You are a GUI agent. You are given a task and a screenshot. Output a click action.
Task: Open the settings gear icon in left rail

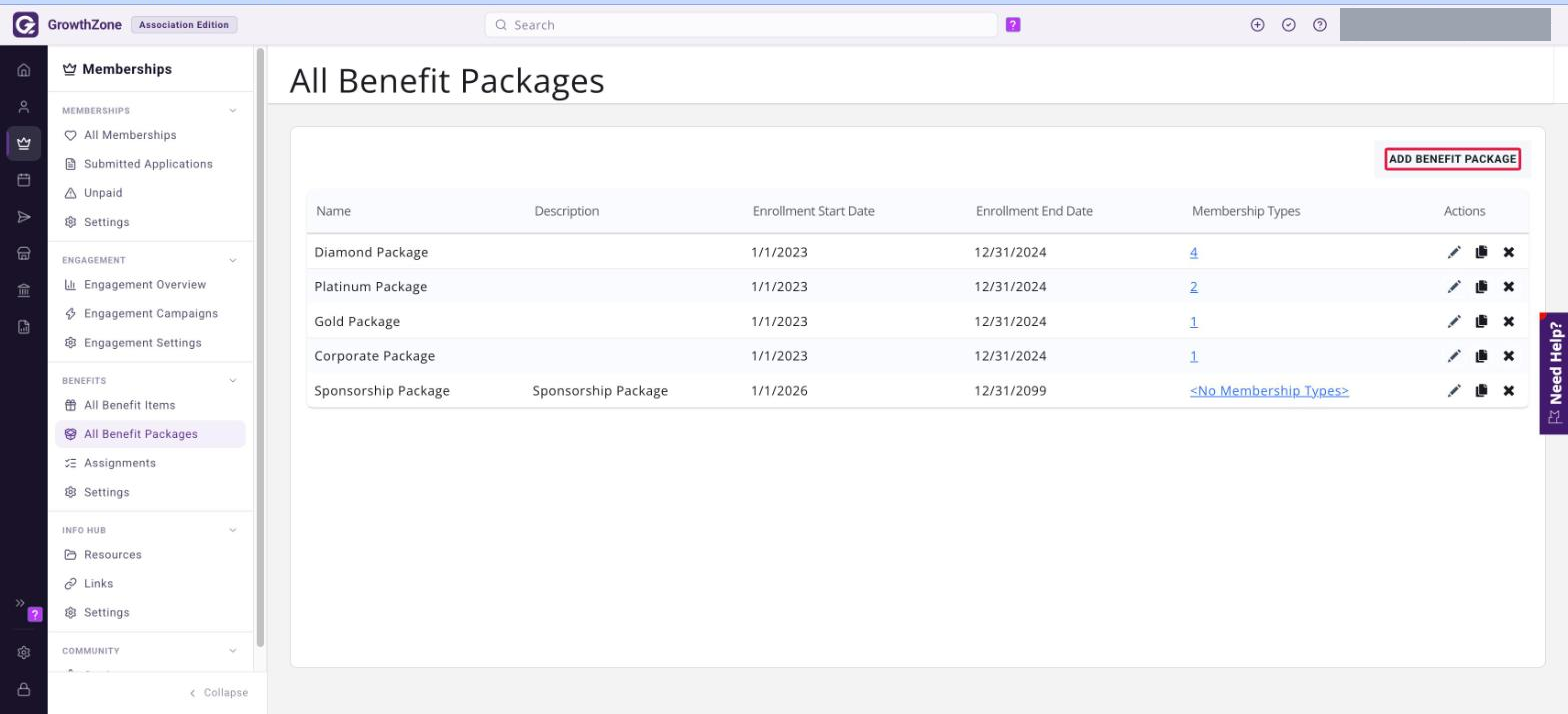tap(24, 652)
